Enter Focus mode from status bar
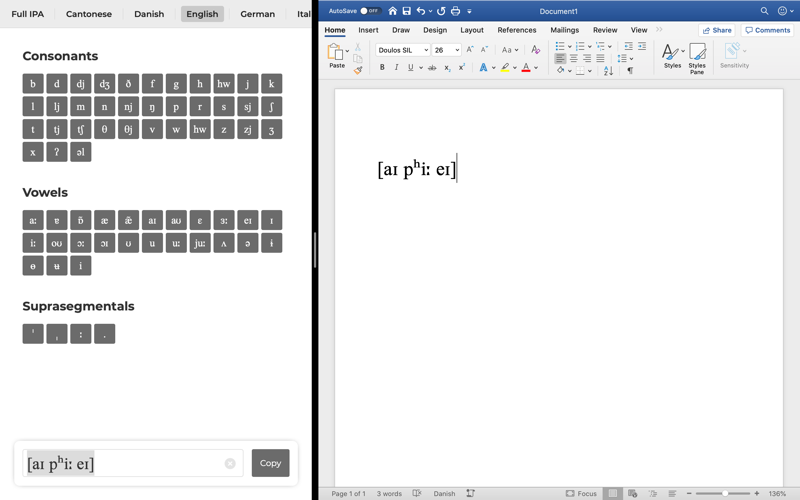 [581, 493]
